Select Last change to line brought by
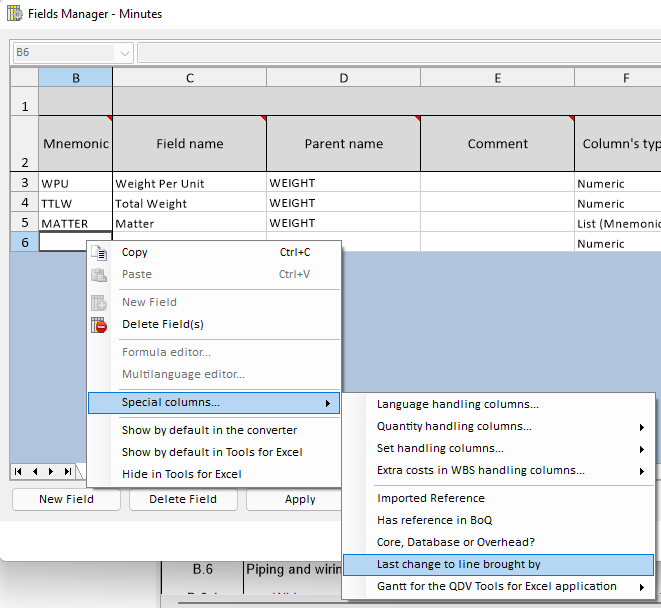This screenshot has width=661, height=608. 458,565
